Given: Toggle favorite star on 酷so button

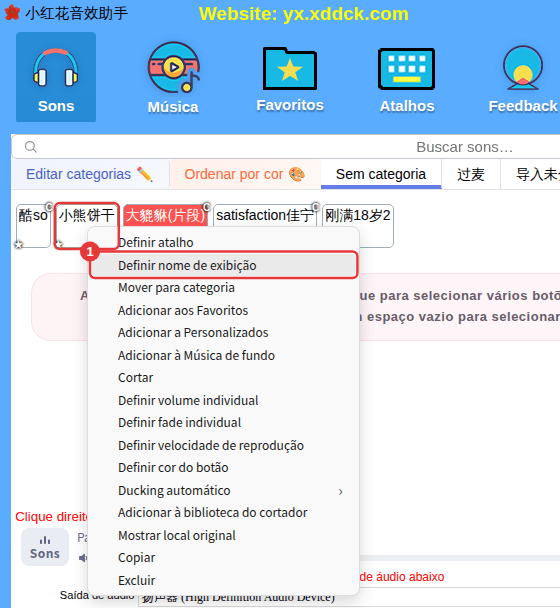Looking at the screenshot, I should 18,245.
